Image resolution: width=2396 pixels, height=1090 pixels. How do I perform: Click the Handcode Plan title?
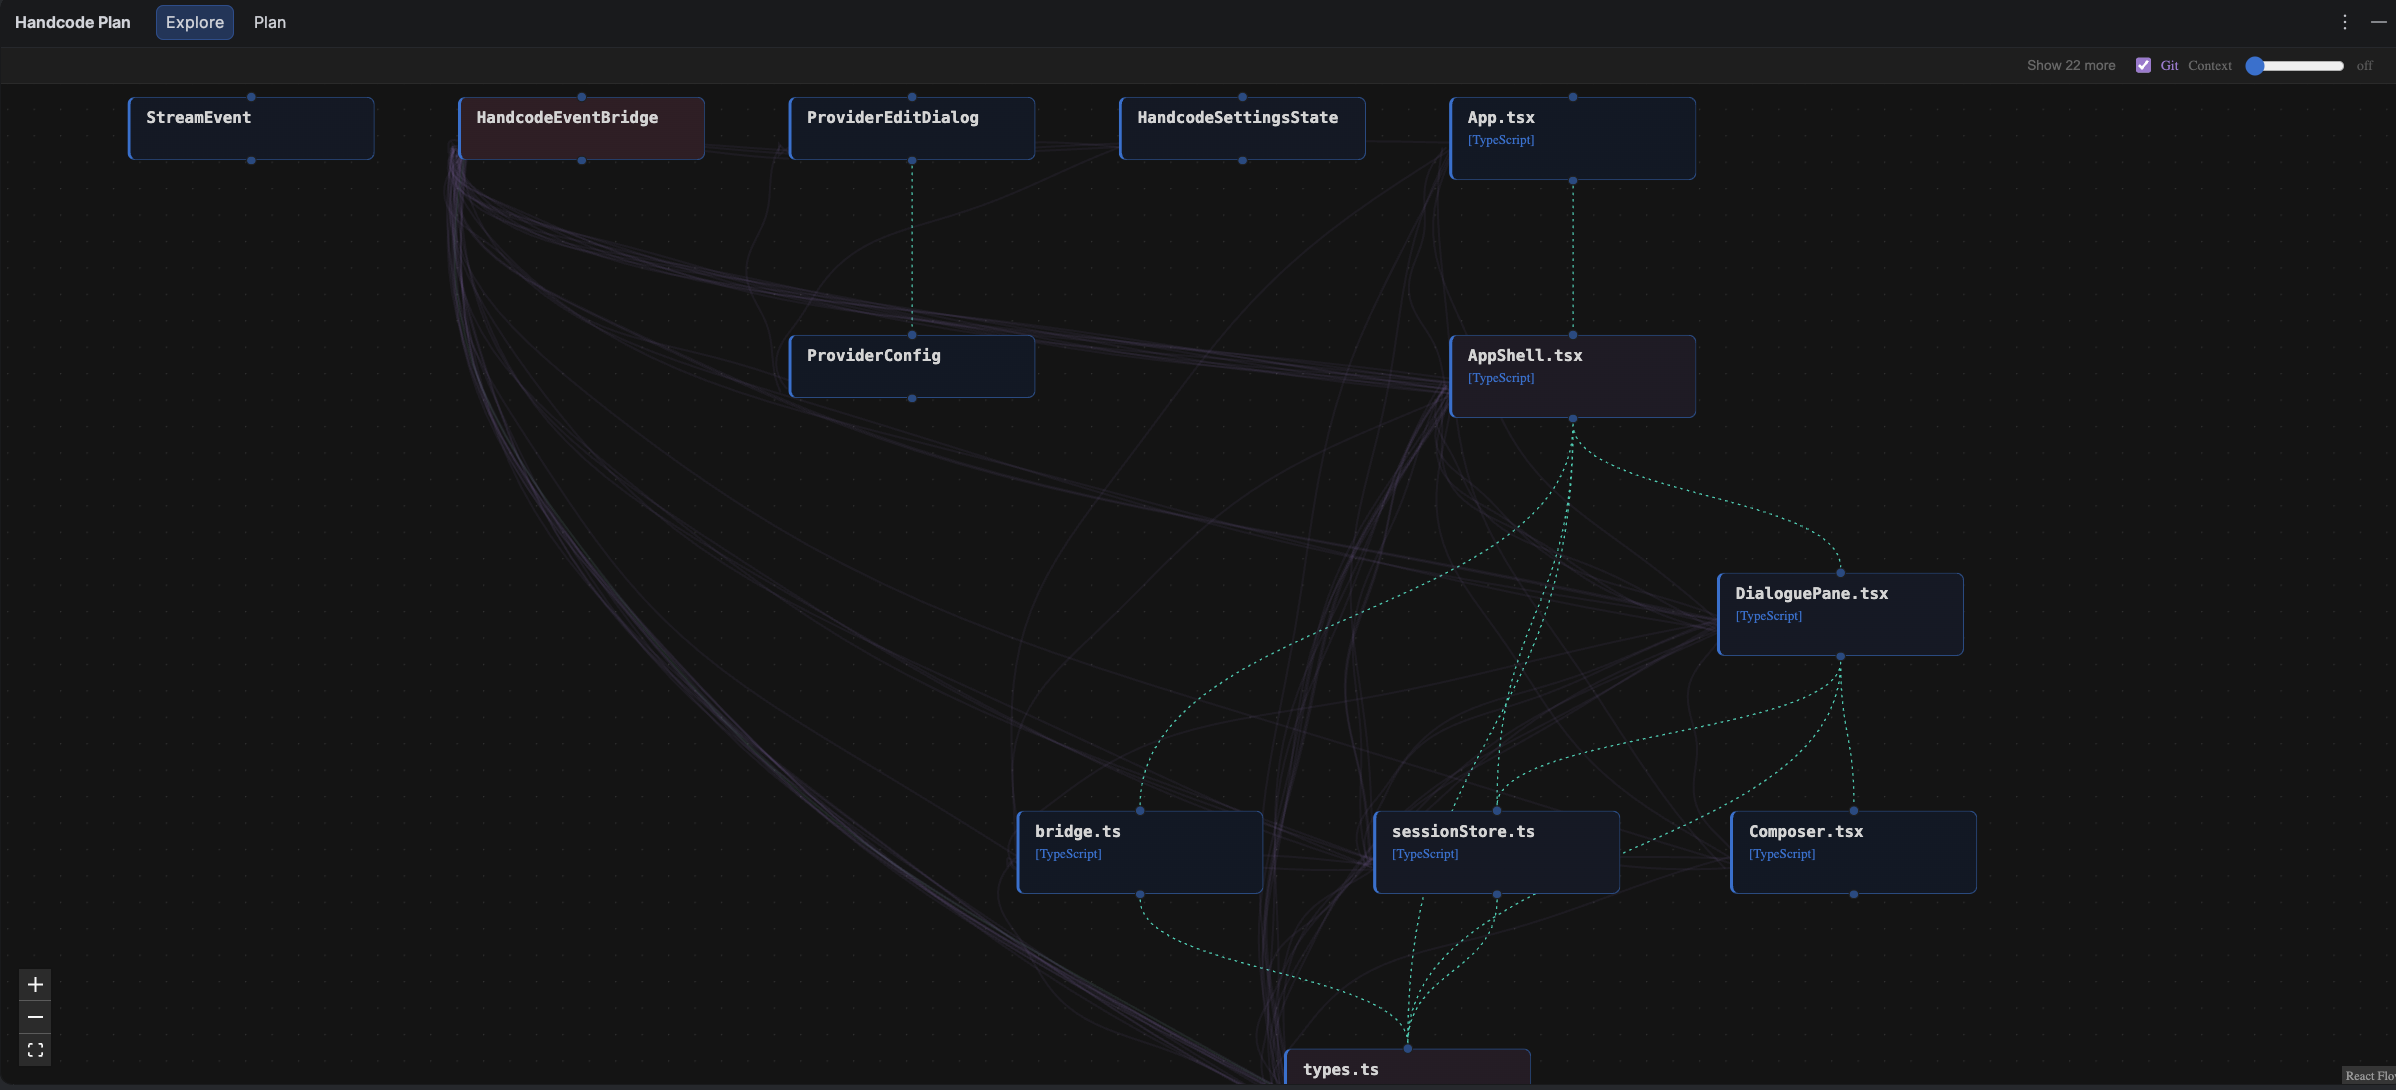(x=72, y=22)
